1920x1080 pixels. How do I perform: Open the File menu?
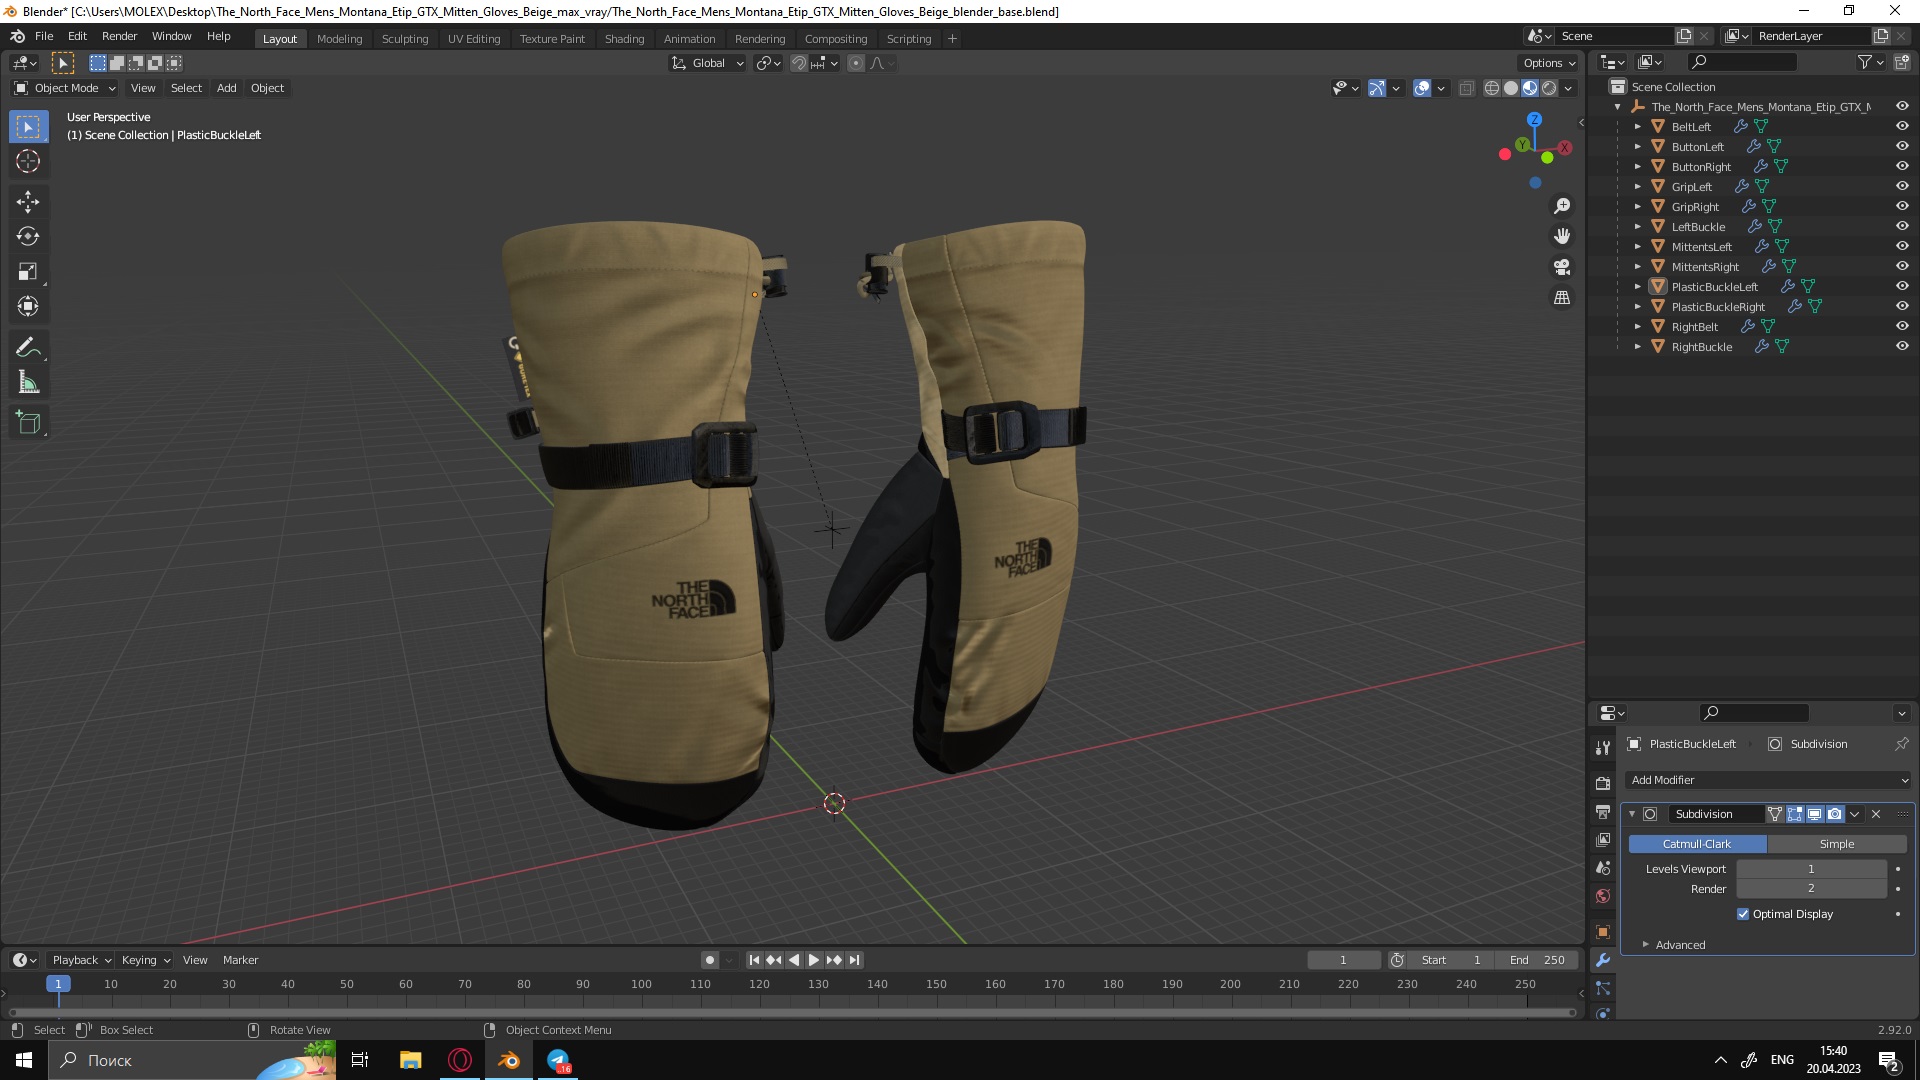[x=44, y=36]
